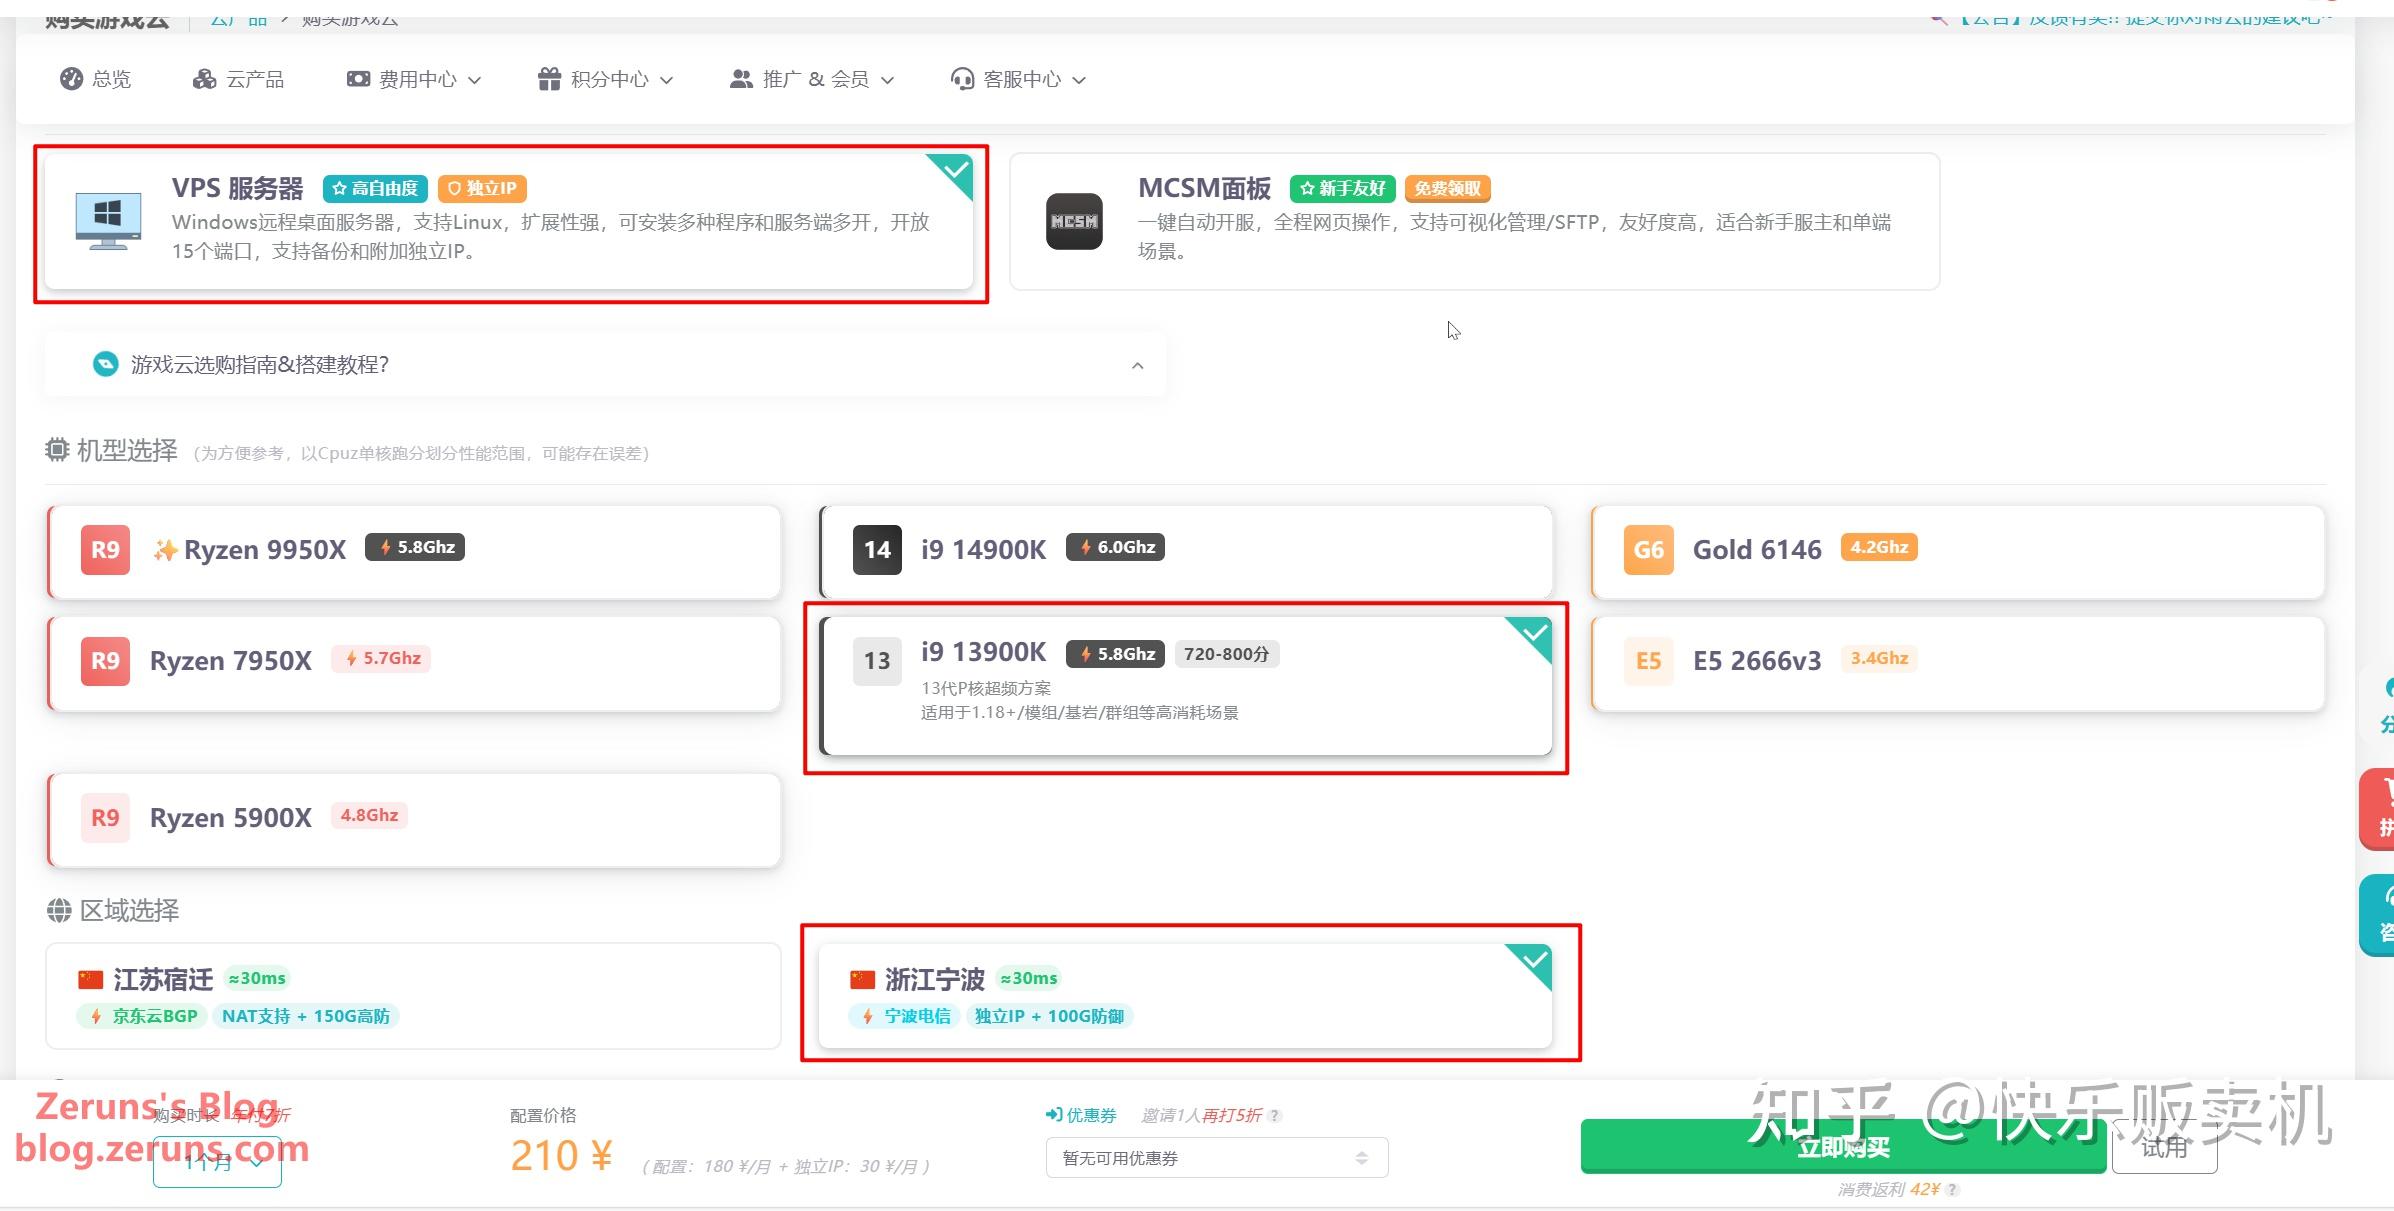Collapse the 游戏云选购指南 section chevron
Image resolution: width=2394 pixels, height=1211 pixels.
pos(1137,366)
